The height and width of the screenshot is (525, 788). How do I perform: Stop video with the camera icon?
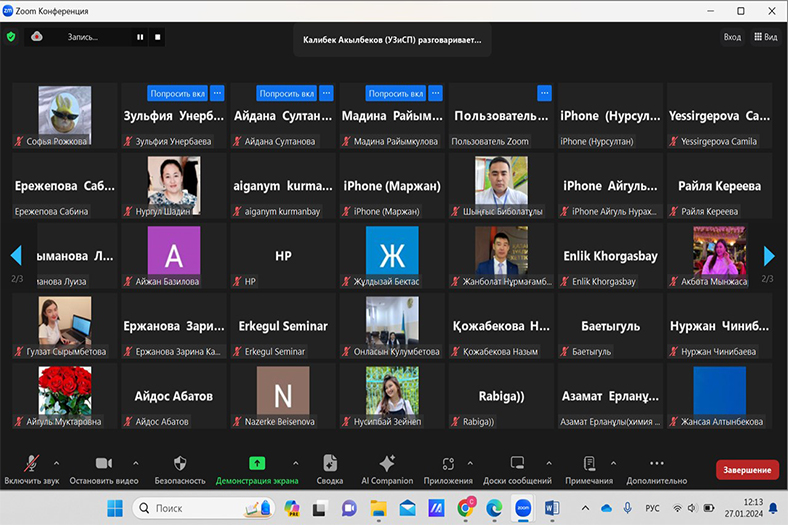click(104, 464)
